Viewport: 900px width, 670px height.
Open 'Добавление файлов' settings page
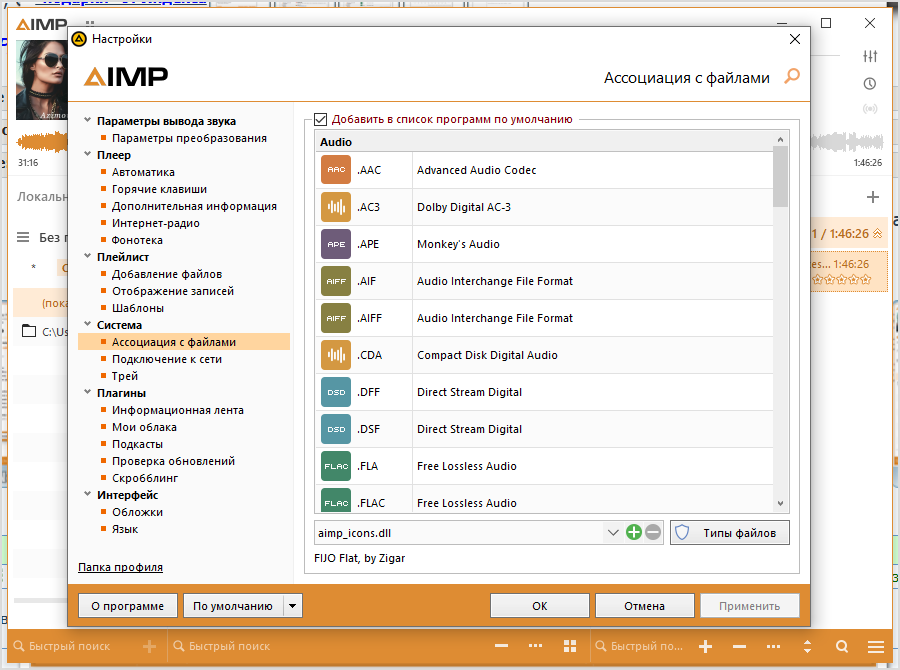pyautogui.click(x=166, y=274)
